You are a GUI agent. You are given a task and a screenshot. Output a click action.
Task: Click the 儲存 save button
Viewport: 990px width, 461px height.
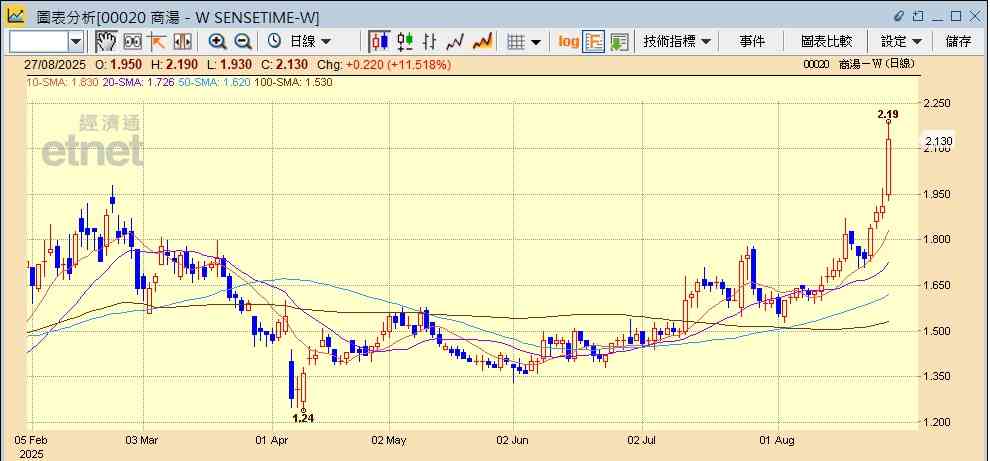coord(958,42)
